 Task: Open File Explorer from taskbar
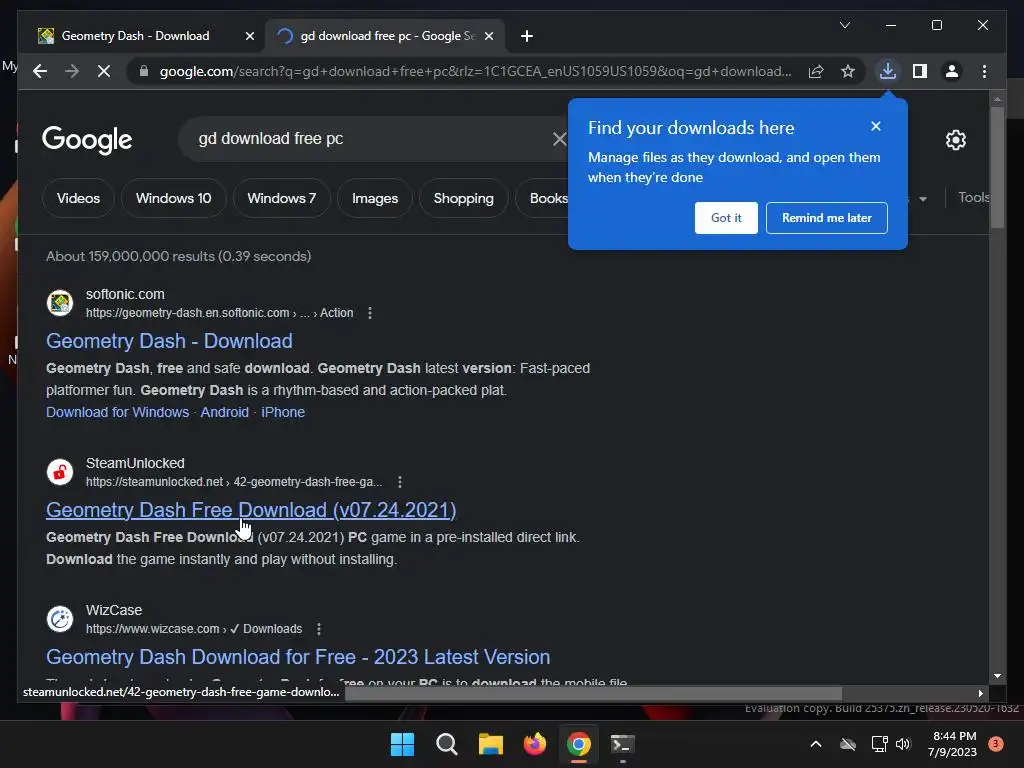490,744
